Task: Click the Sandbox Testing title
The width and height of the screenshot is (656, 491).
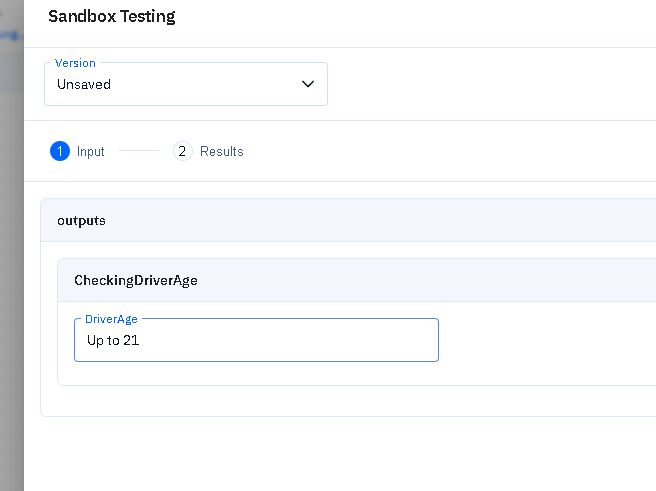Action: click(112, 17)
